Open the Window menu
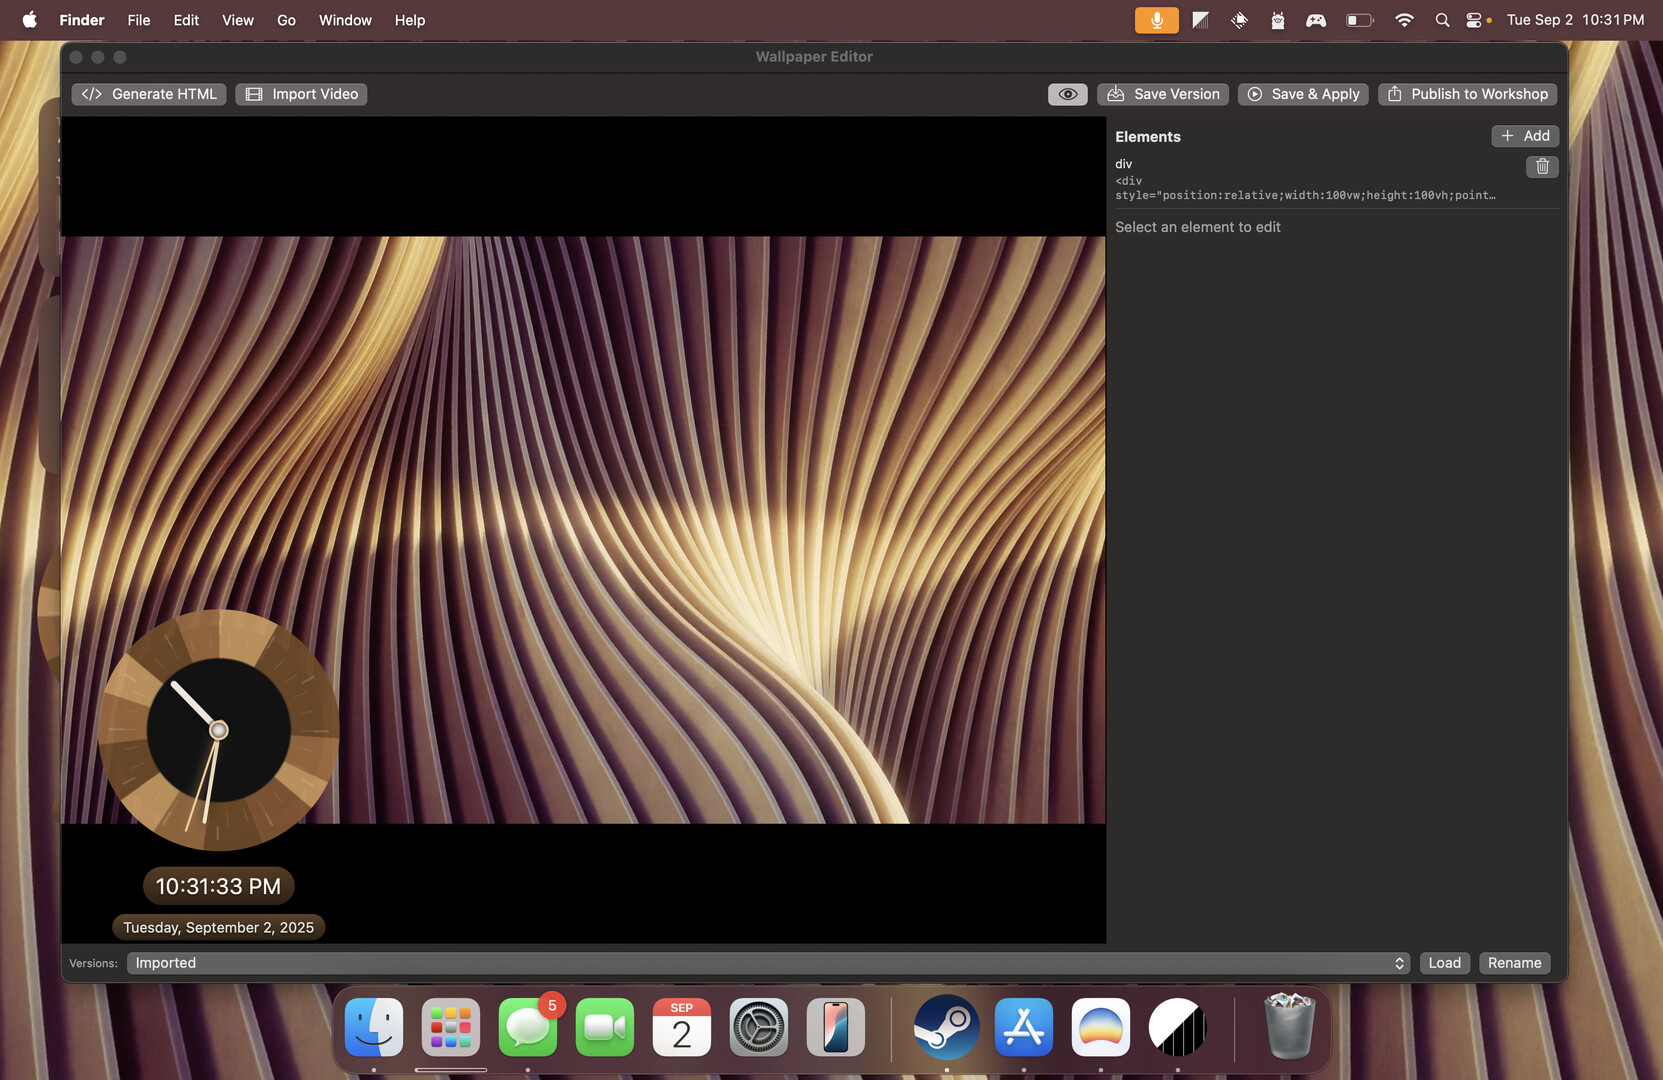 coord(345,19)
